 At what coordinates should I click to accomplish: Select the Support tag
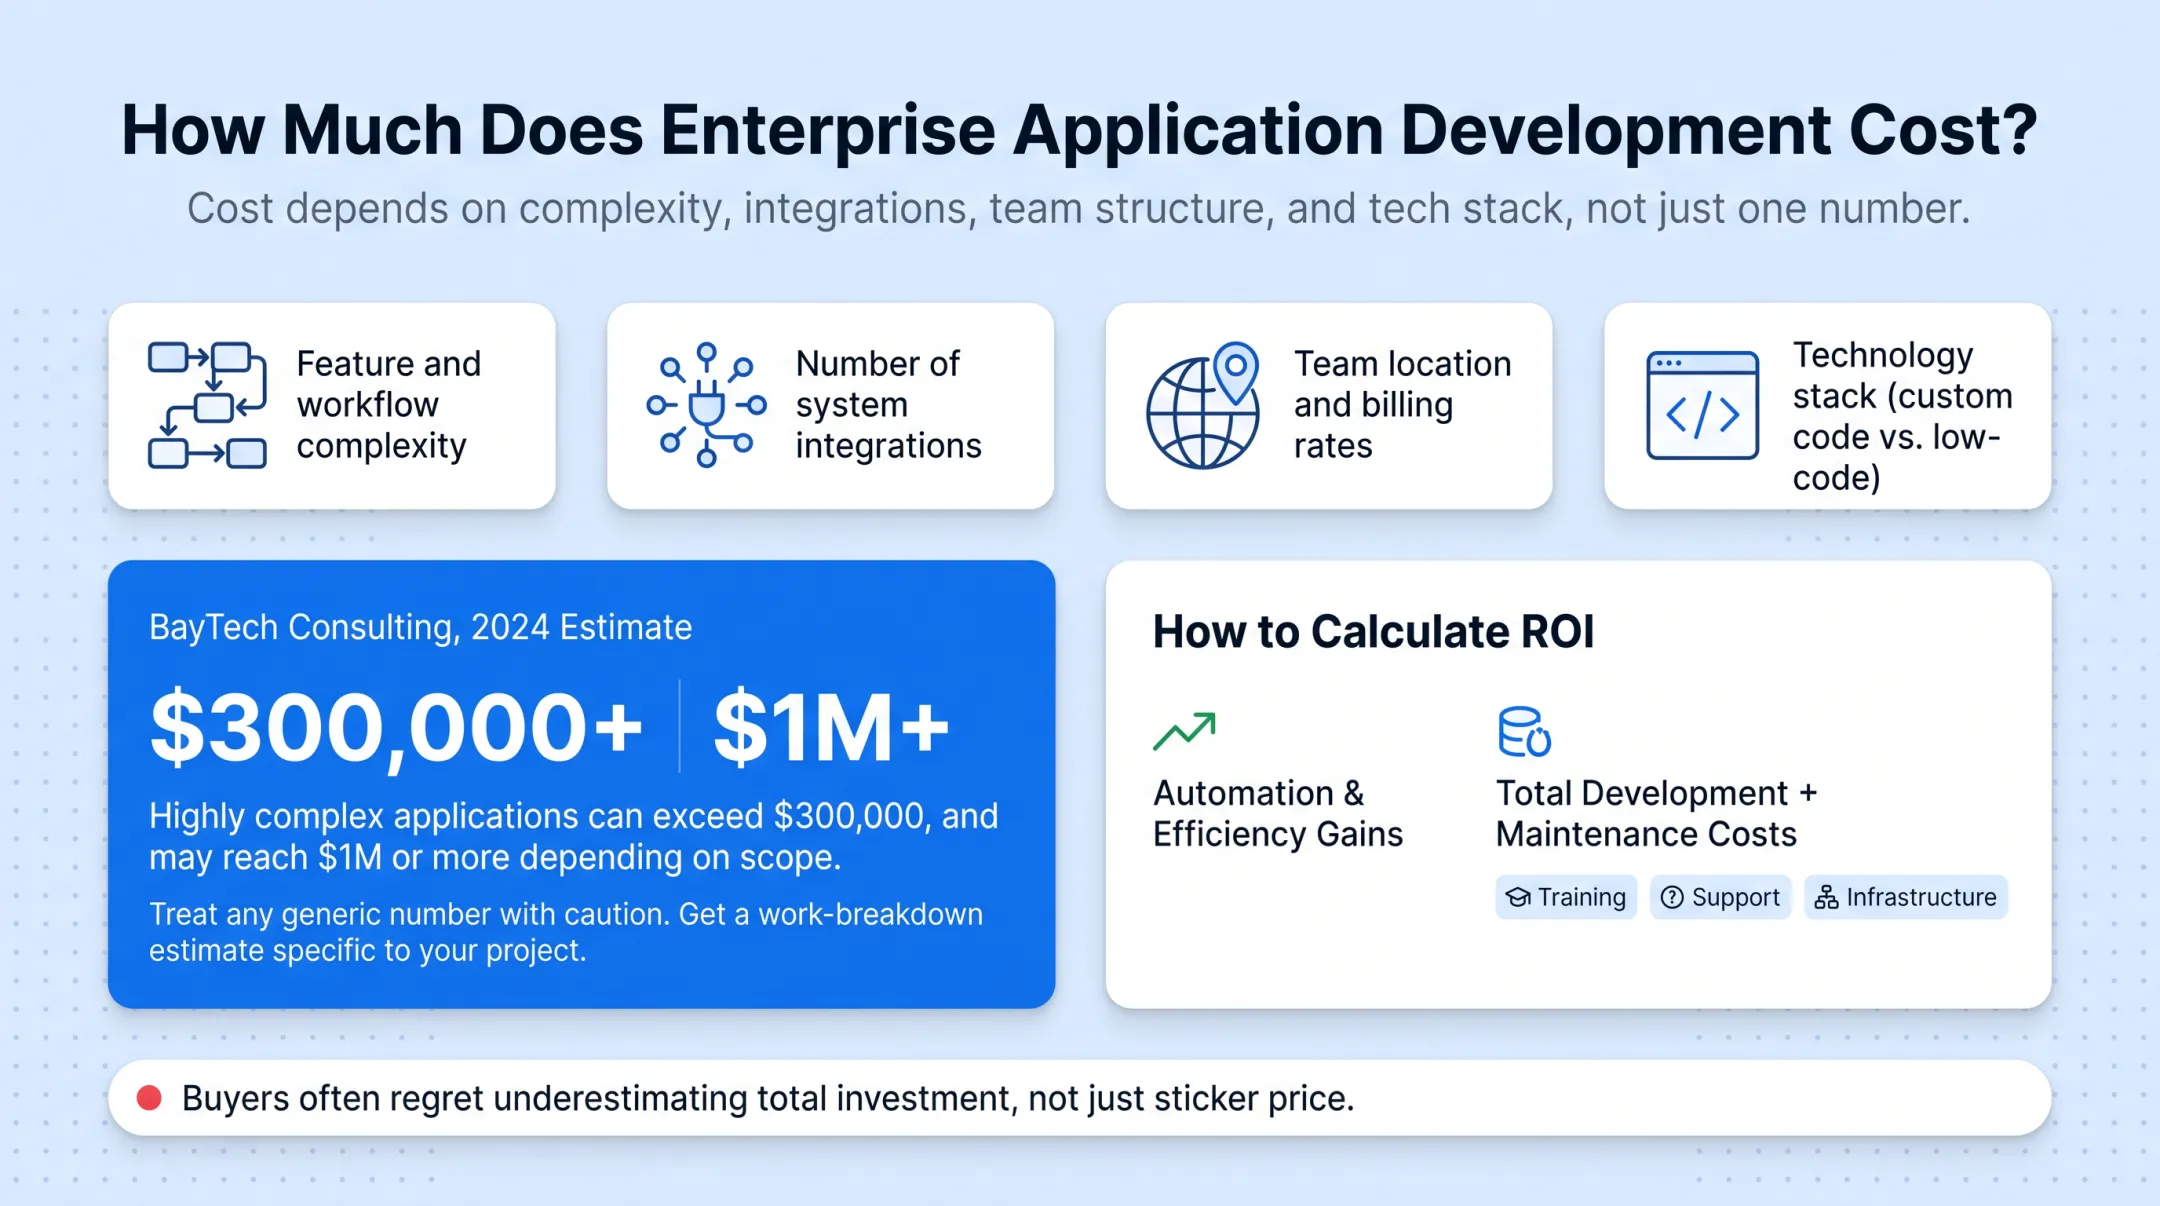1720,897
